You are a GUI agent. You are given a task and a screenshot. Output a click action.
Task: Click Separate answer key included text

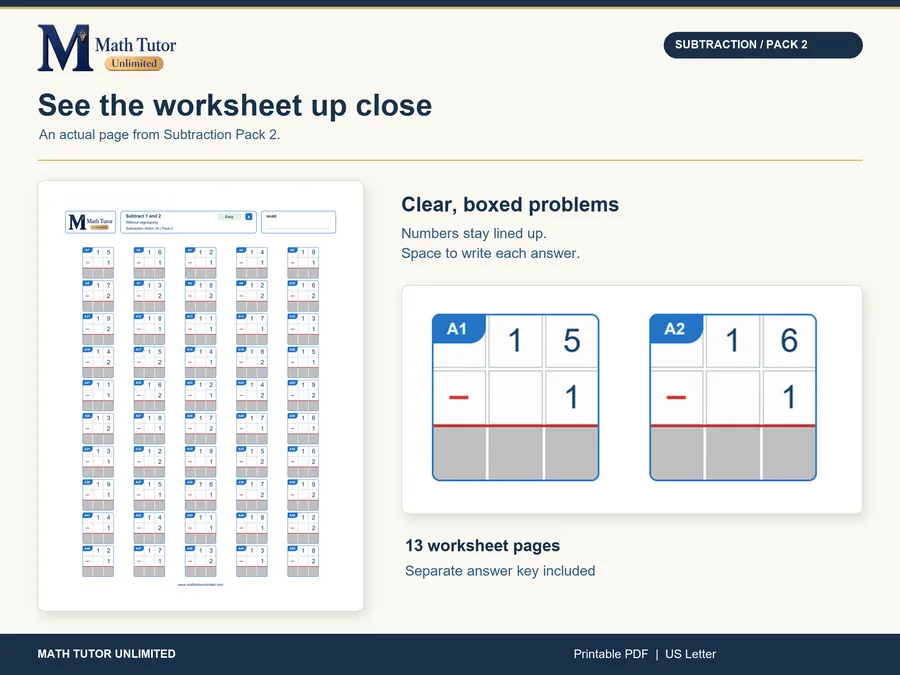click(500, 571)
